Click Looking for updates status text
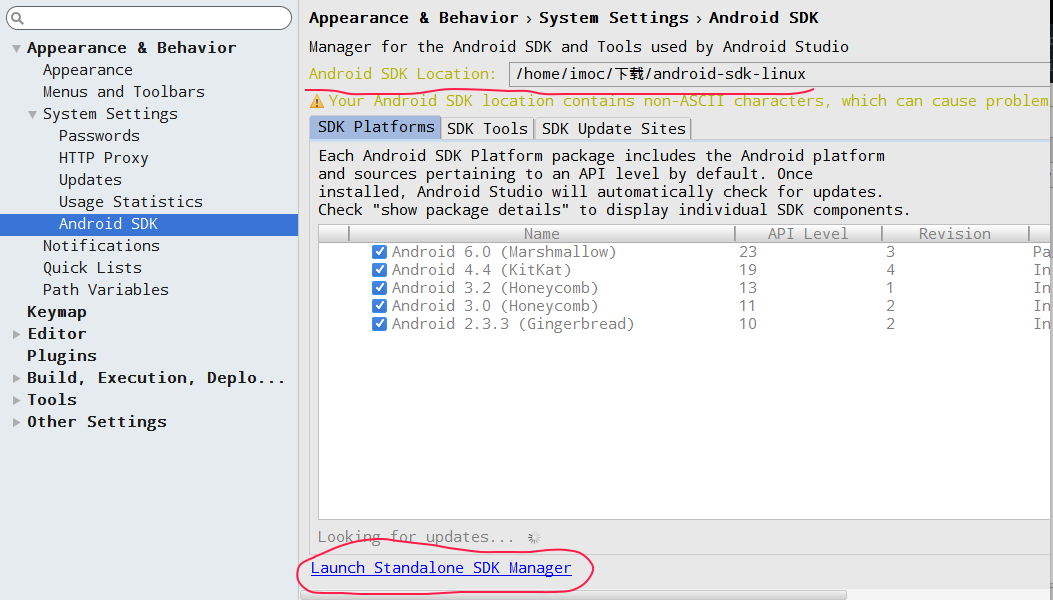Viewport: 1053px width, 600px height. (x=416, y=538)
